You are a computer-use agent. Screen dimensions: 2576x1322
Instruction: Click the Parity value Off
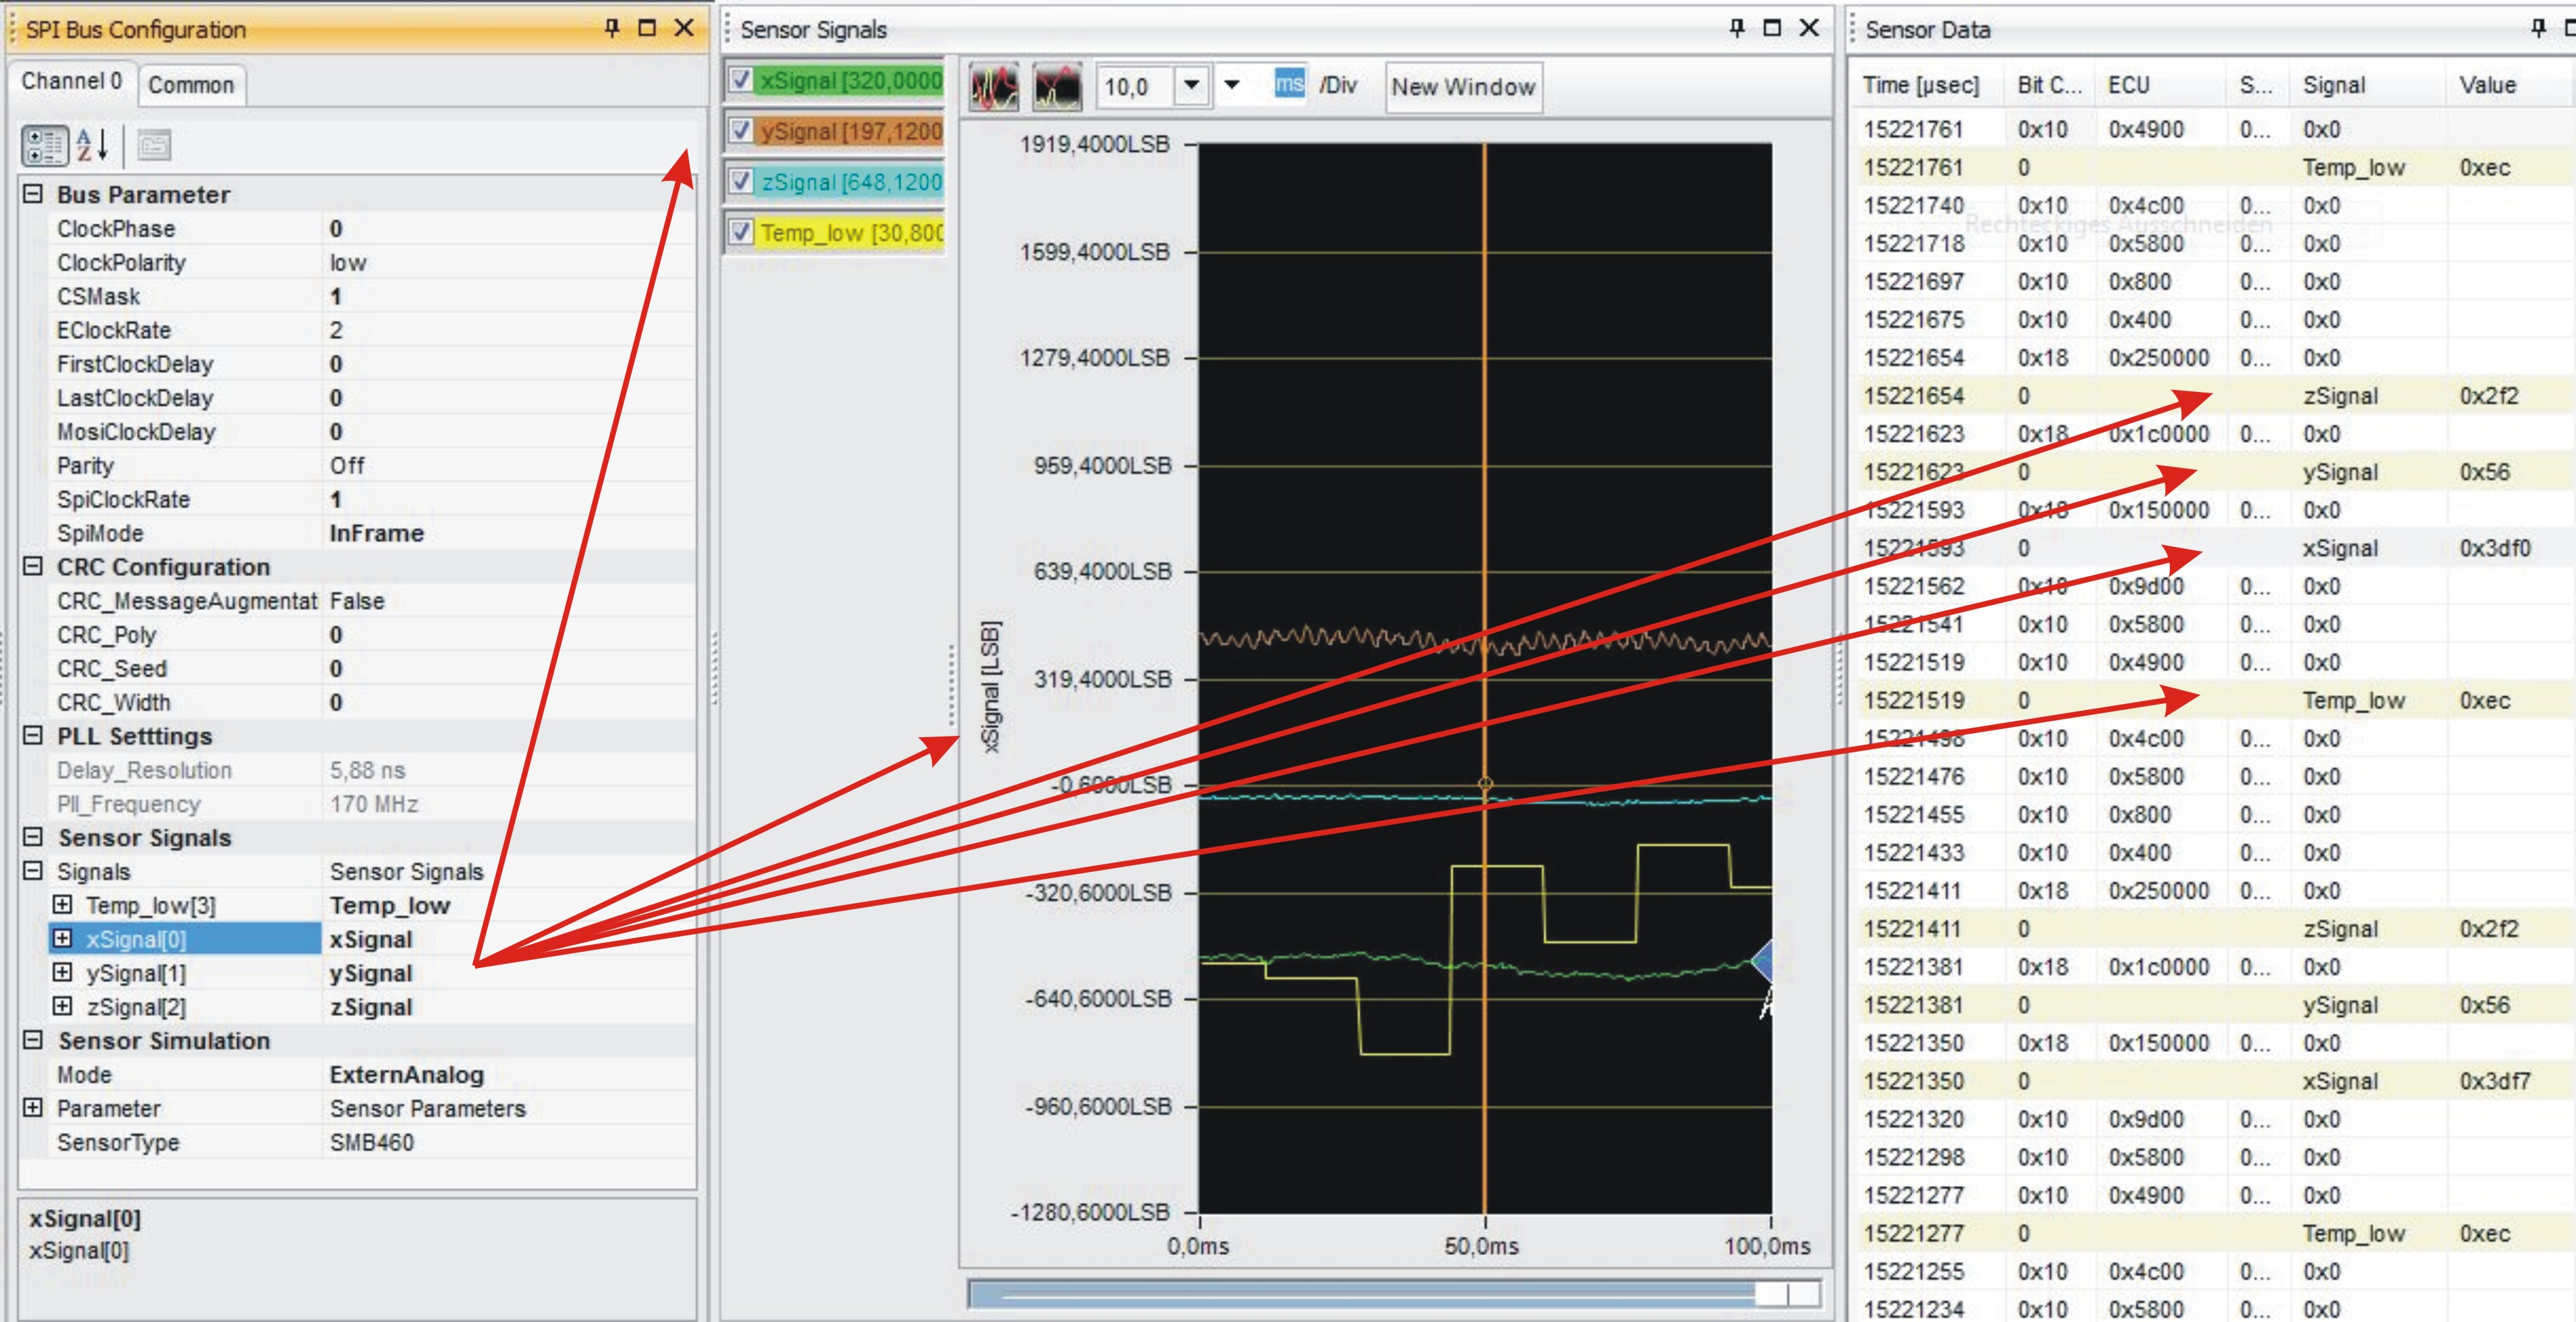click(347, 465)
